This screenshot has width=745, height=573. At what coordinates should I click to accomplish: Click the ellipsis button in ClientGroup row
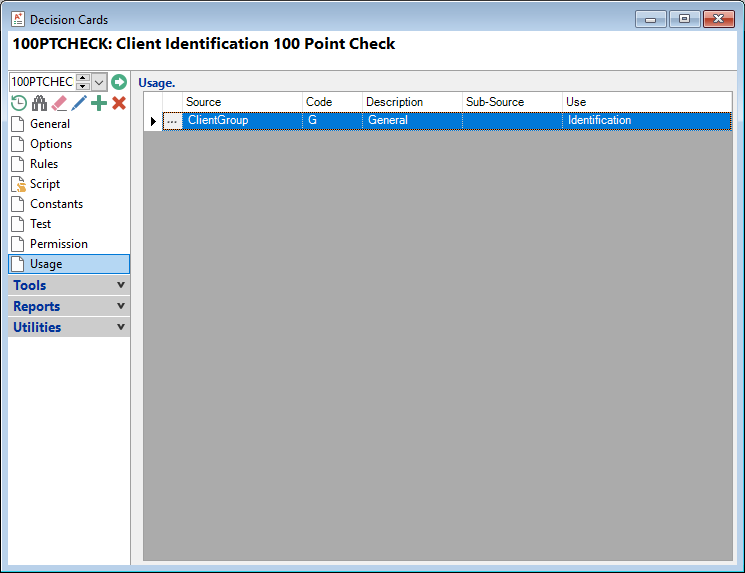pos(172,121)
